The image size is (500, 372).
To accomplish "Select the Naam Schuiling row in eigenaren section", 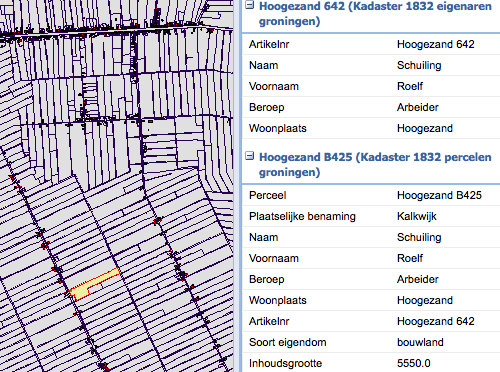I will click(371, 65).
